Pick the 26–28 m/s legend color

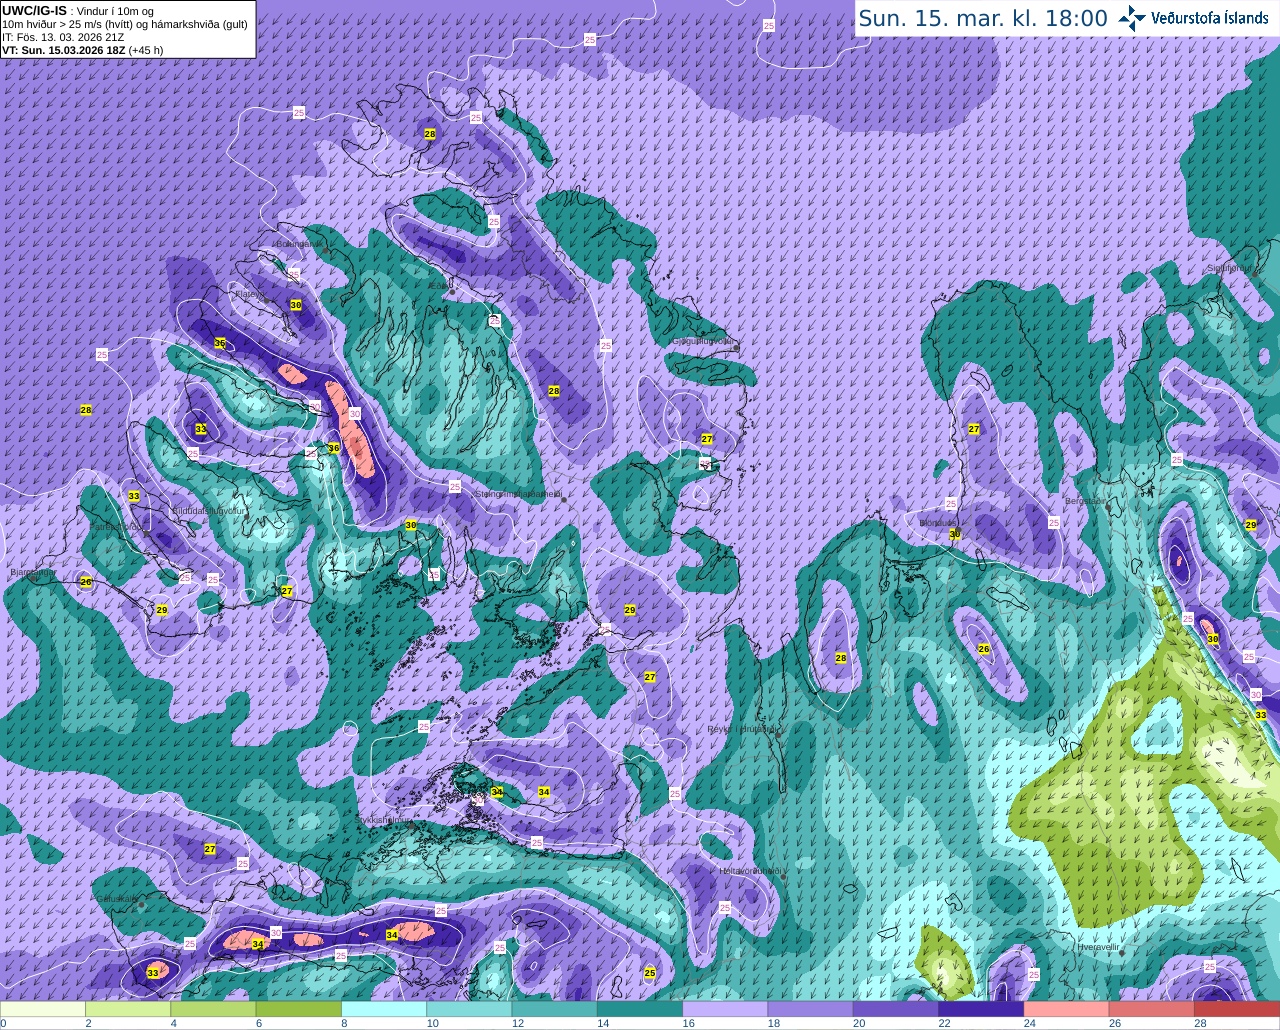point(1152,1009)
